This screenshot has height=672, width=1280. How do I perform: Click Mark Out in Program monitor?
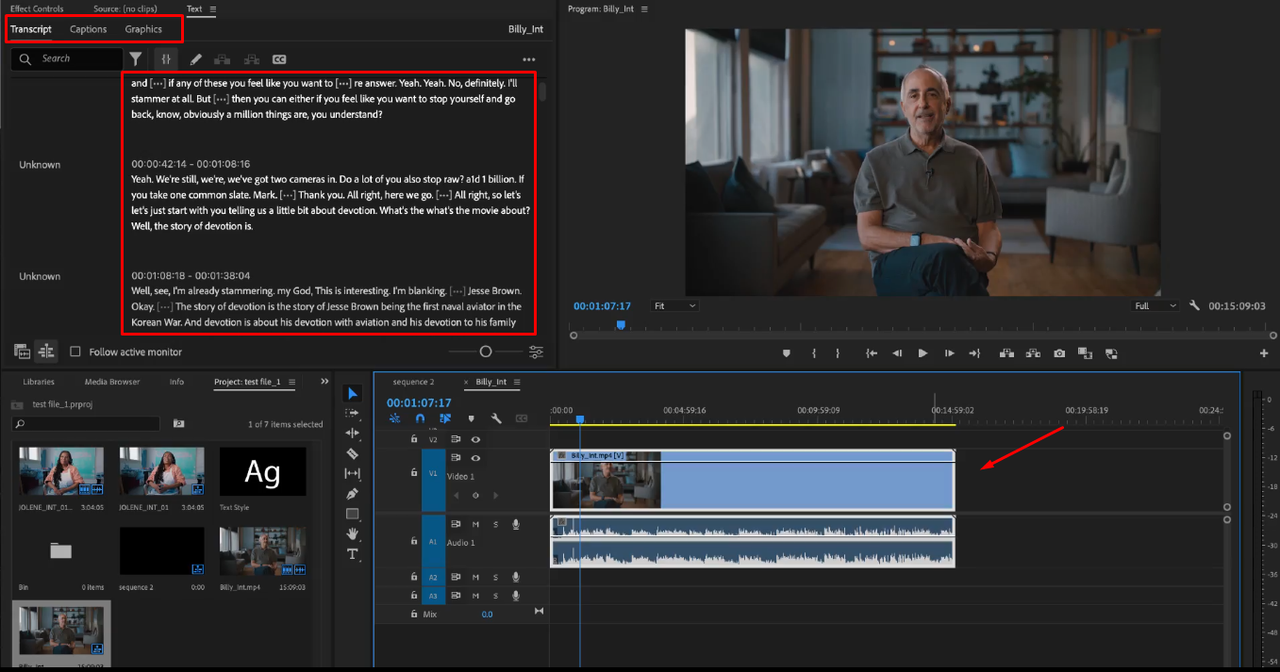[x=837, y=353]
